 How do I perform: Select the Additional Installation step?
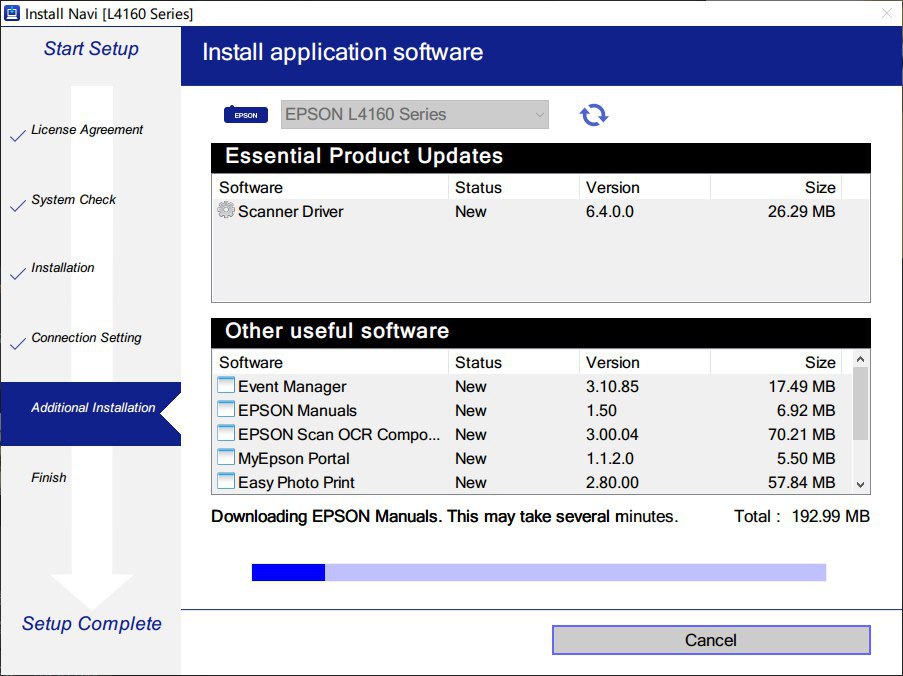[93, 408]
